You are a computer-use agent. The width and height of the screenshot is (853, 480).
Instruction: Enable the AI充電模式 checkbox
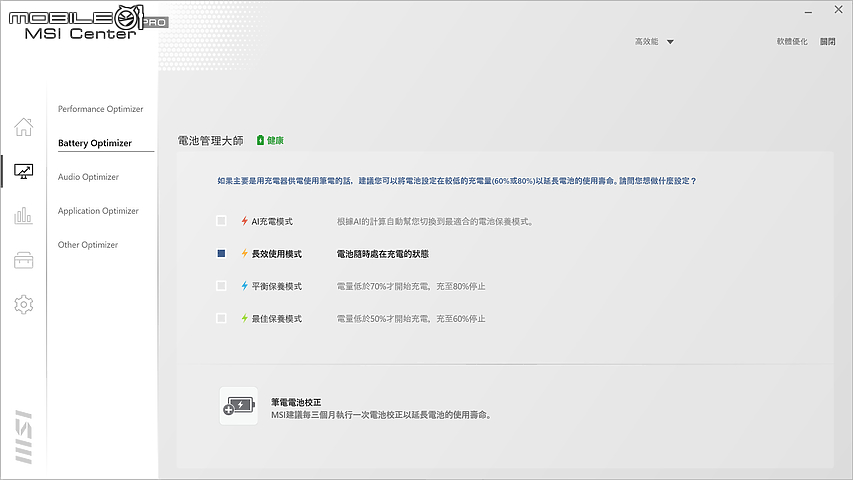[221, 221]
